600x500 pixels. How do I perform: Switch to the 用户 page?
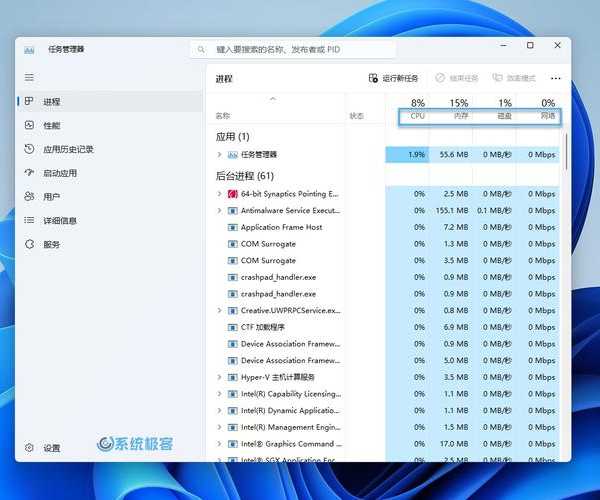[110, 197]
